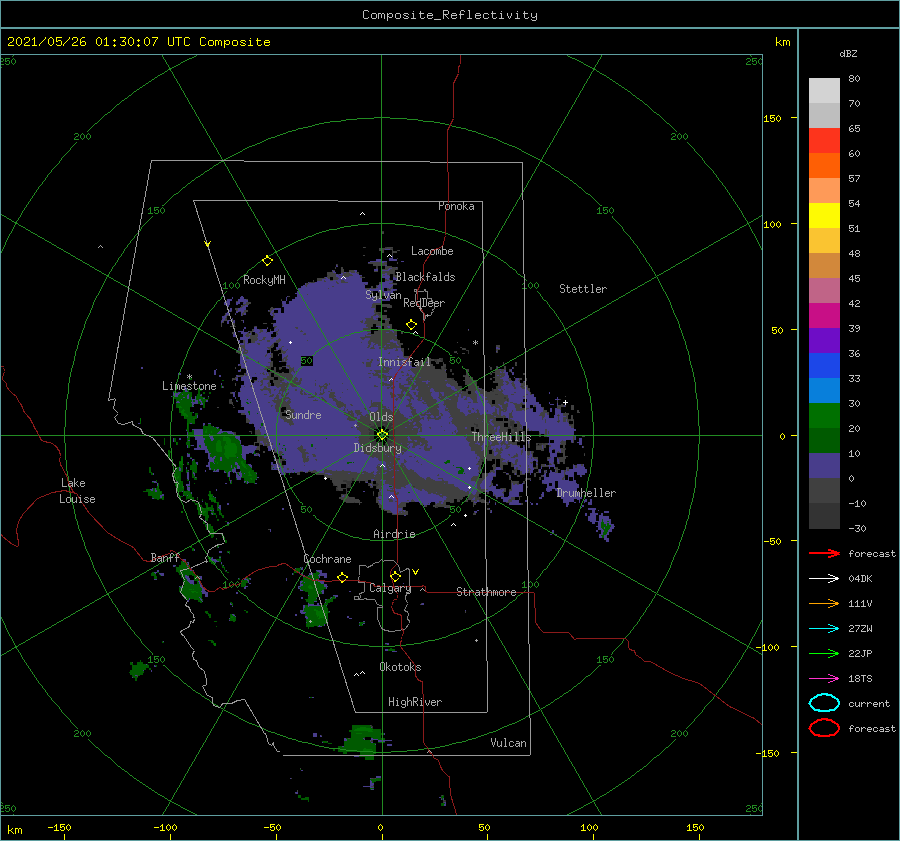Click the Calgary city label
The height and width of the screenshot is (841, 900).
coord(390,588)
